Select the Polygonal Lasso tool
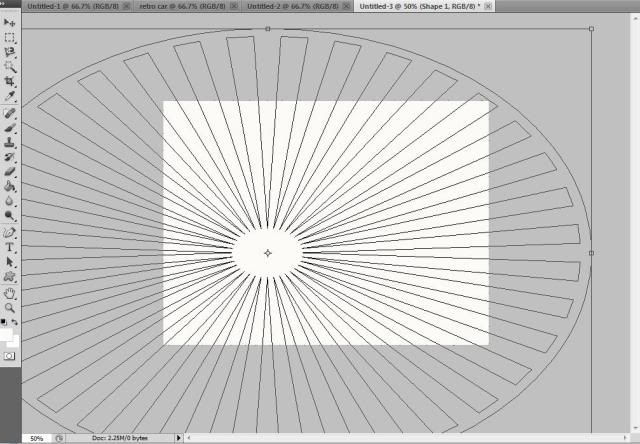This screenshot has width=640, height=444. pos(9,52)
